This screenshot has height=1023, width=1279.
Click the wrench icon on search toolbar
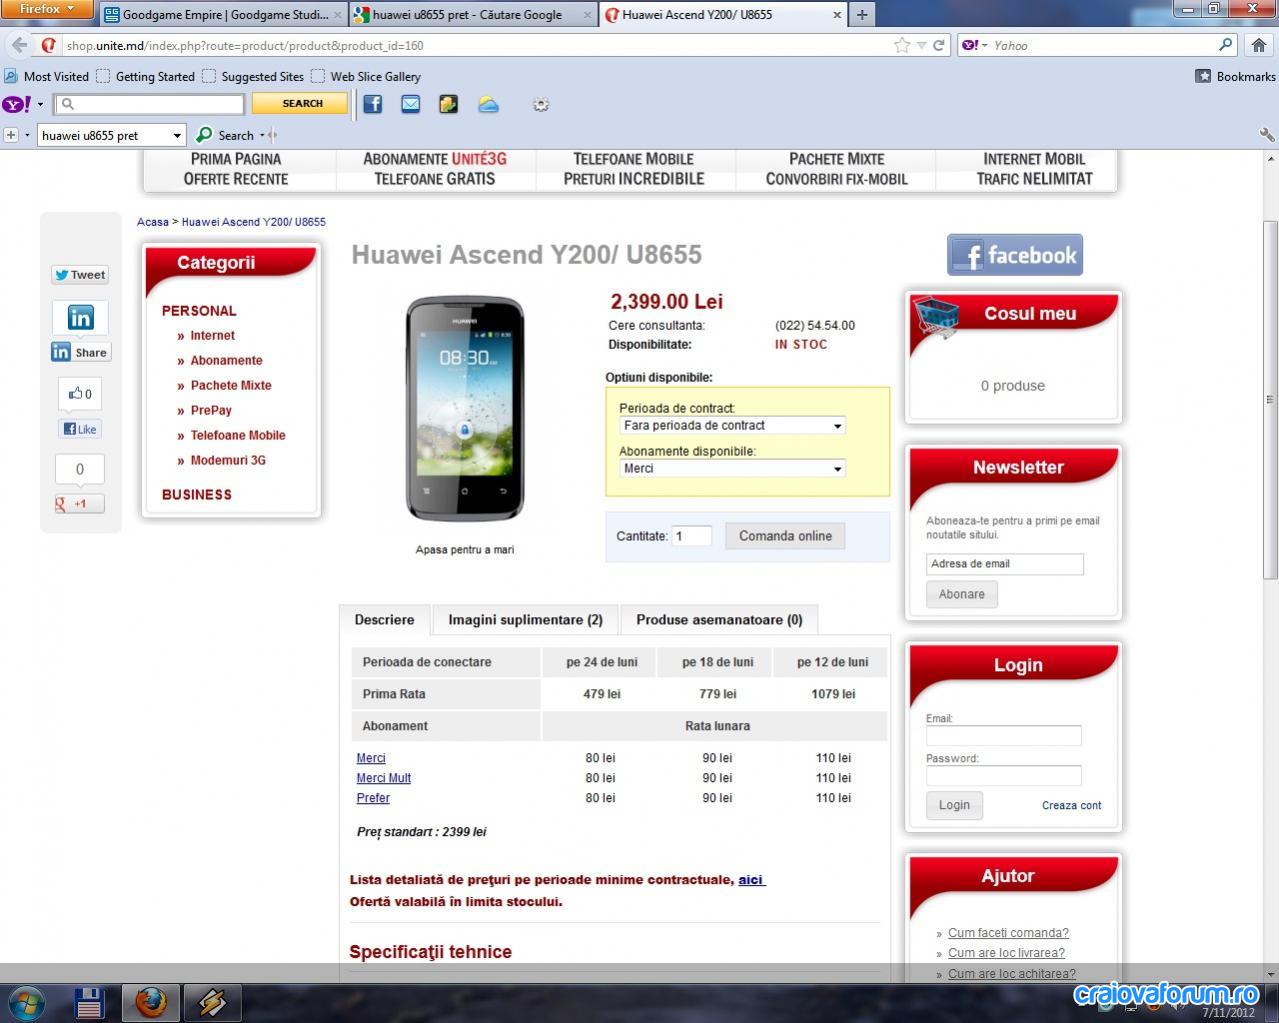pyautogui.click(x=1266, y=135)
